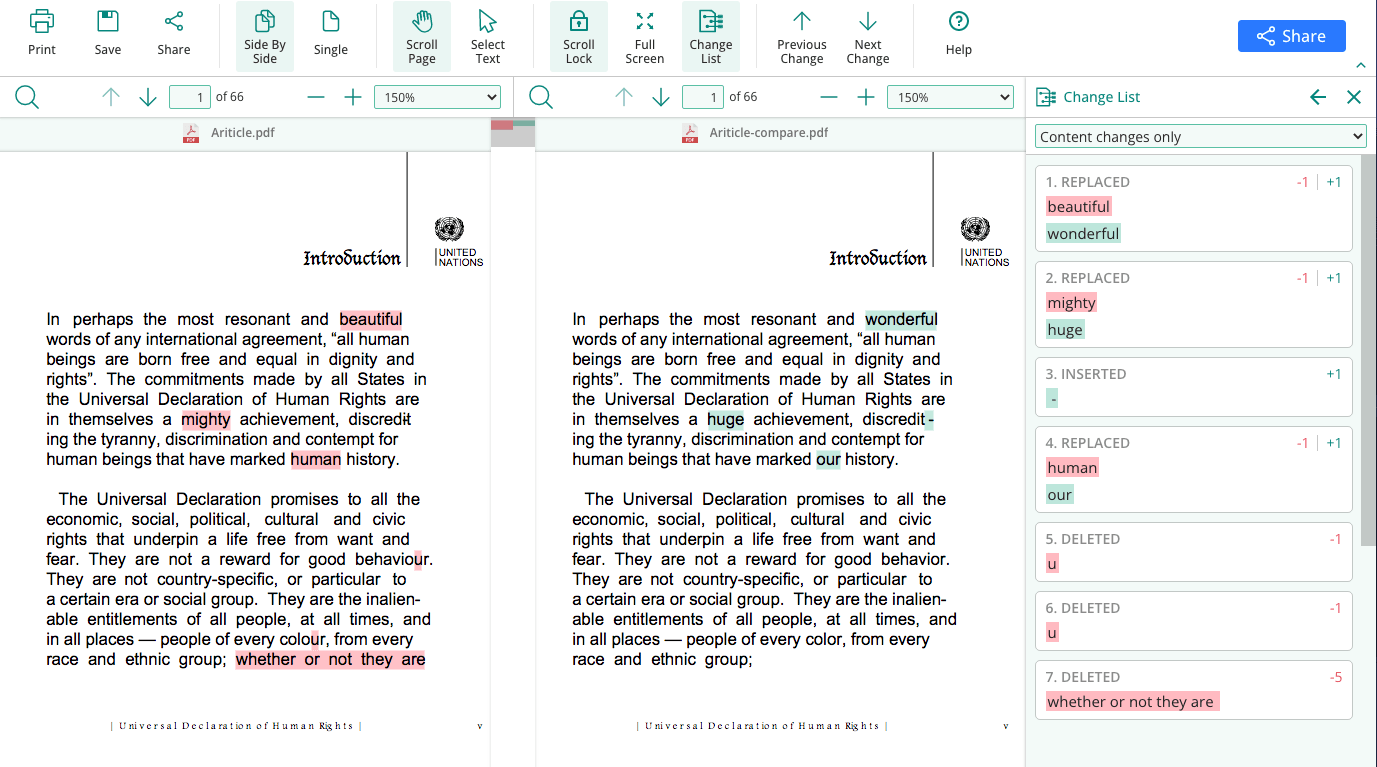The width and height of the screenshot is (1377, 767).
Task: Open the Content changes only filter dropdown
Action: (1199, 136)
